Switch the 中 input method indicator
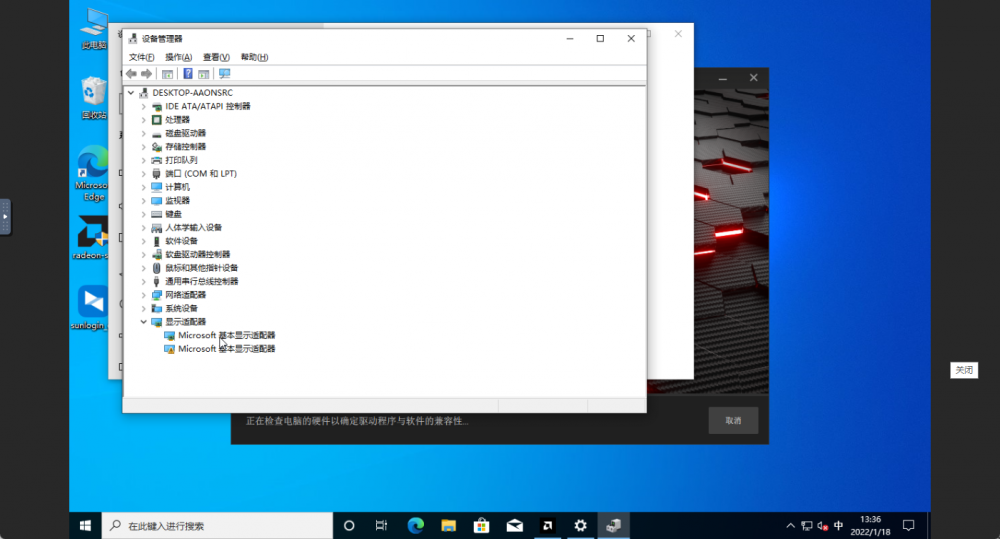This screenshot has width=1000, height=539. coord(839,526)
